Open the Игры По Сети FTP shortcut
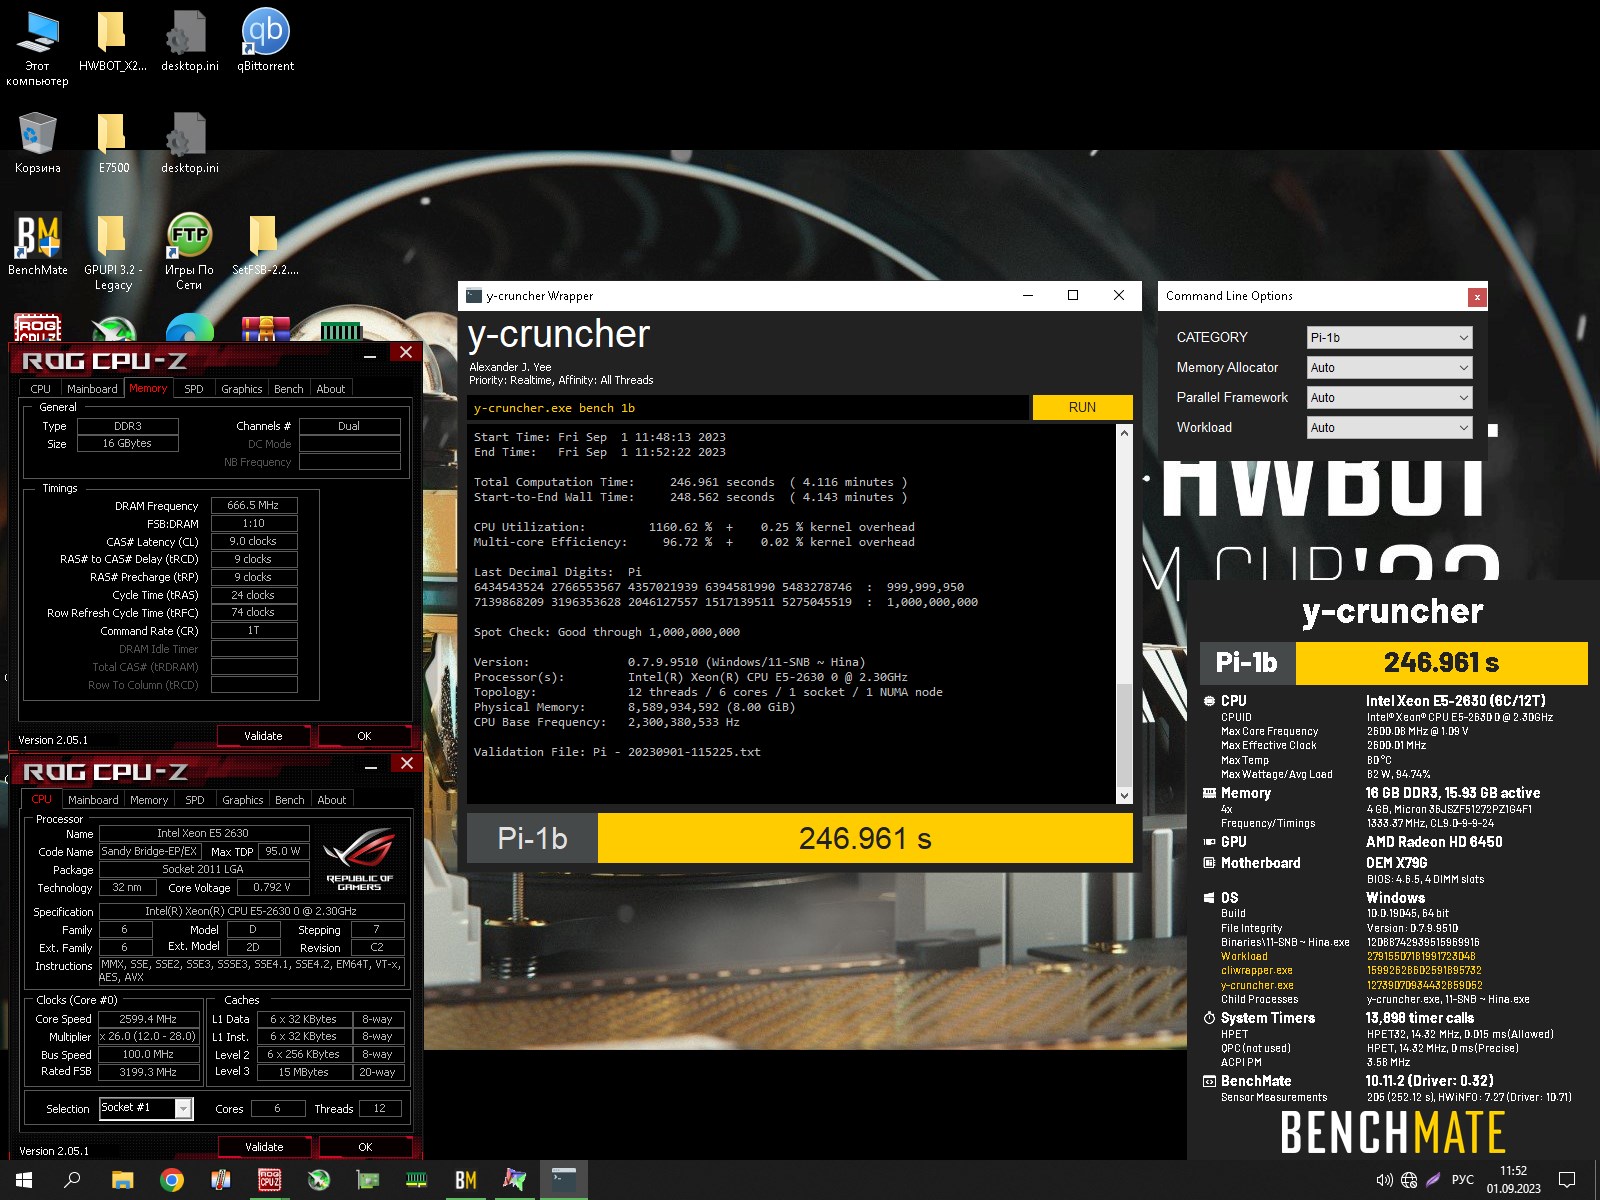This screenshot has width=1600, height=1200. 189,252
